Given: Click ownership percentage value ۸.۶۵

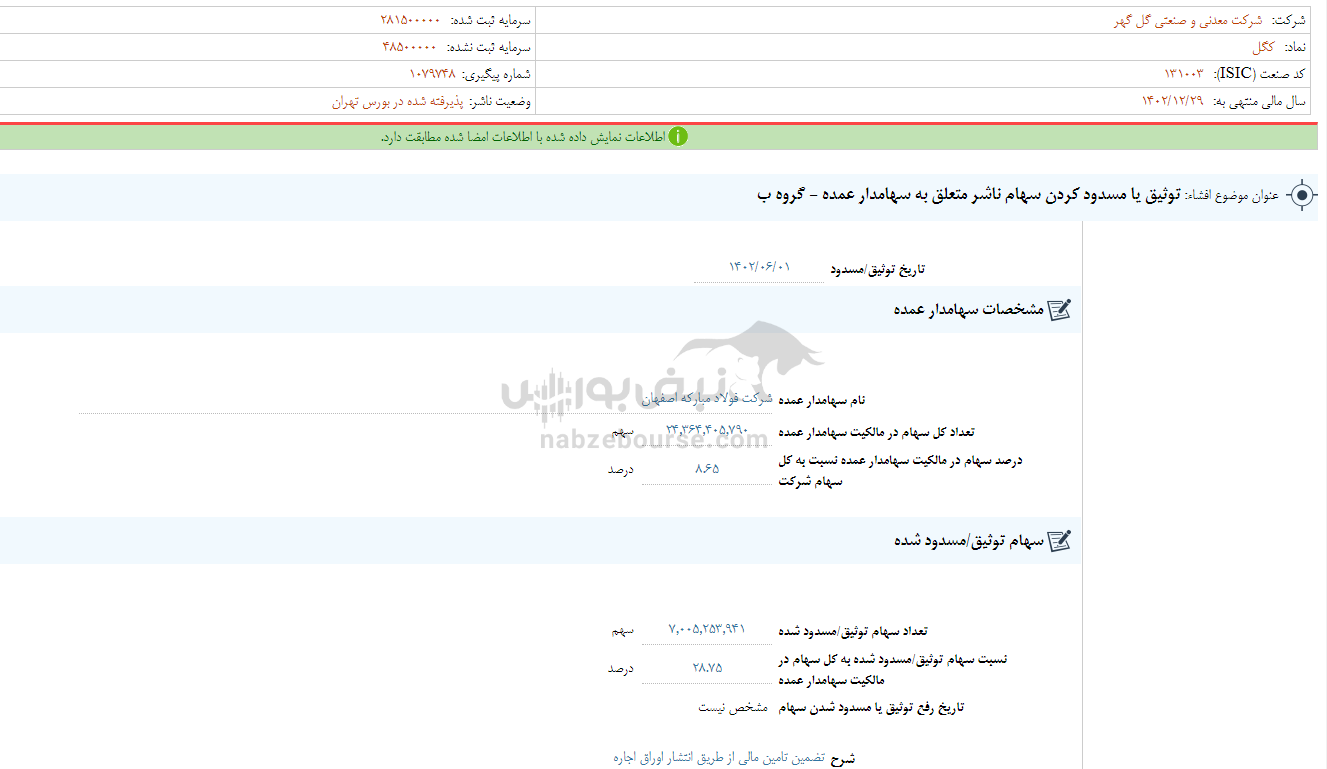Looking at the screenshot, I should click(707, 468).
